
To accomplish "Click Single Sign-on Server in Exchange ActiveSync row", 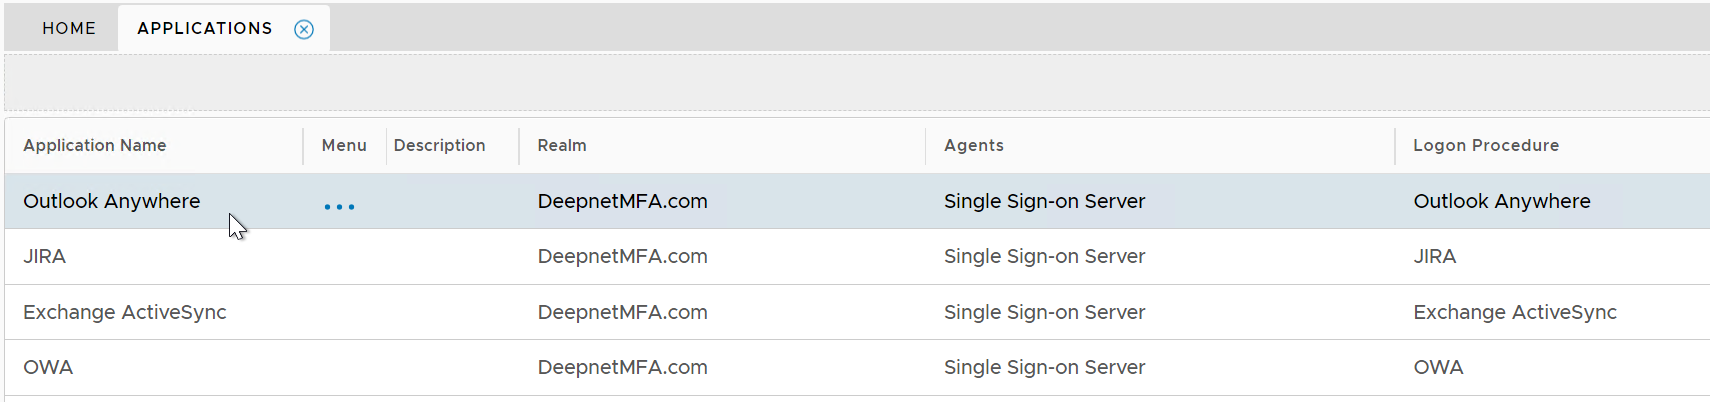I will pos(1044,312).
